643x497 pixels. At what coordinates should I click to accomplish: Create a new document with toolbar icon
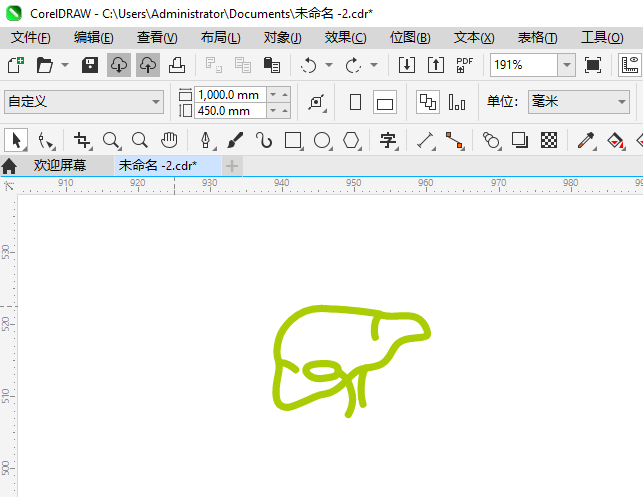[x=16, y=65]
